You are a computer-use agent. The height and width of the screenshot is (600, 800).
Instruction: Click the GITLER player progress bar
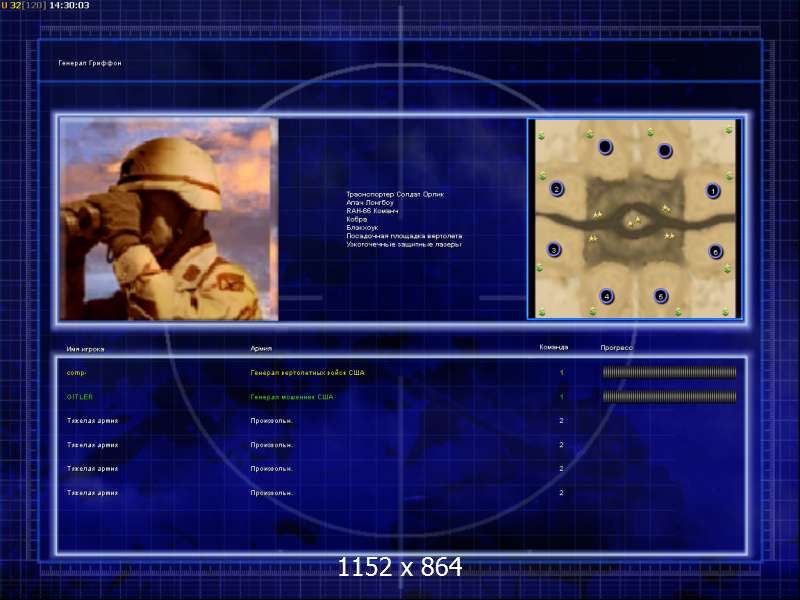pyautogui.click(x=669, y=397)
